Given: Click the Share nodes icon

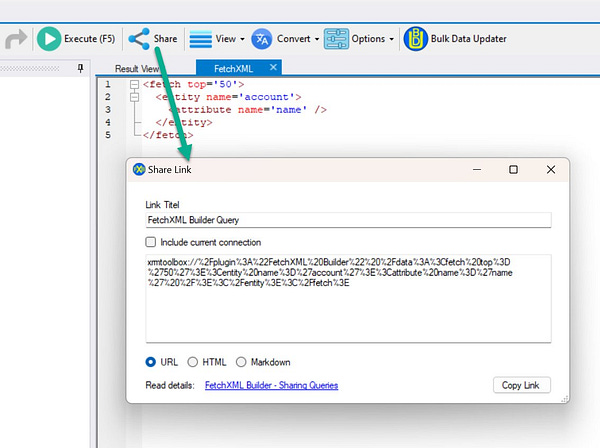Looking at the screenshot, I should (139, 39).
